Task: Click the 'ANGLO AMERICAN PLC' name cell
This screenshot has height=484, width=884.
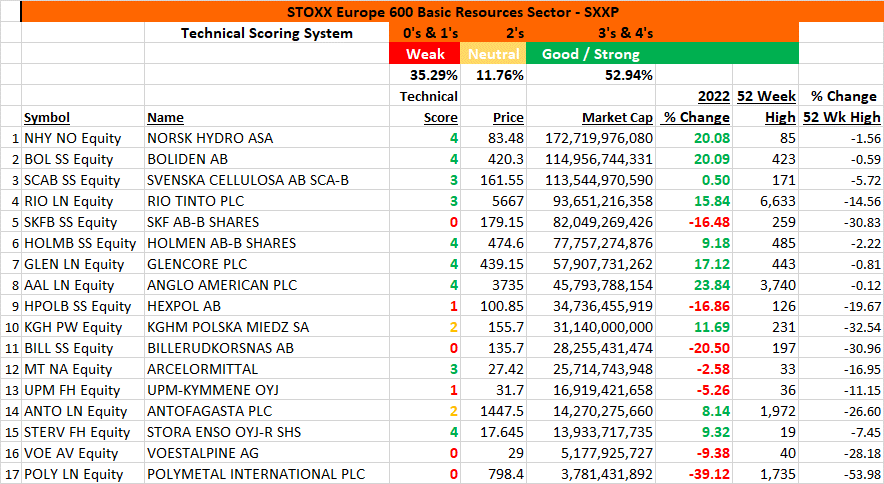Action: coord(267,285)
